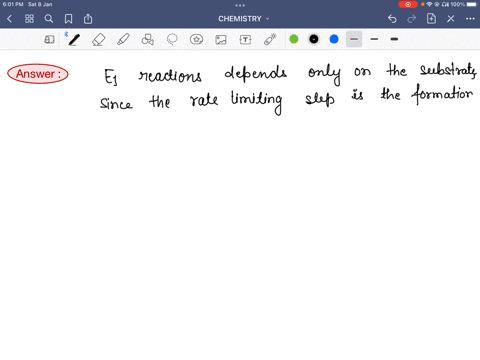
Task: Redo the last undone stroke
Action: pyautogui.click(x=412, y=19)
